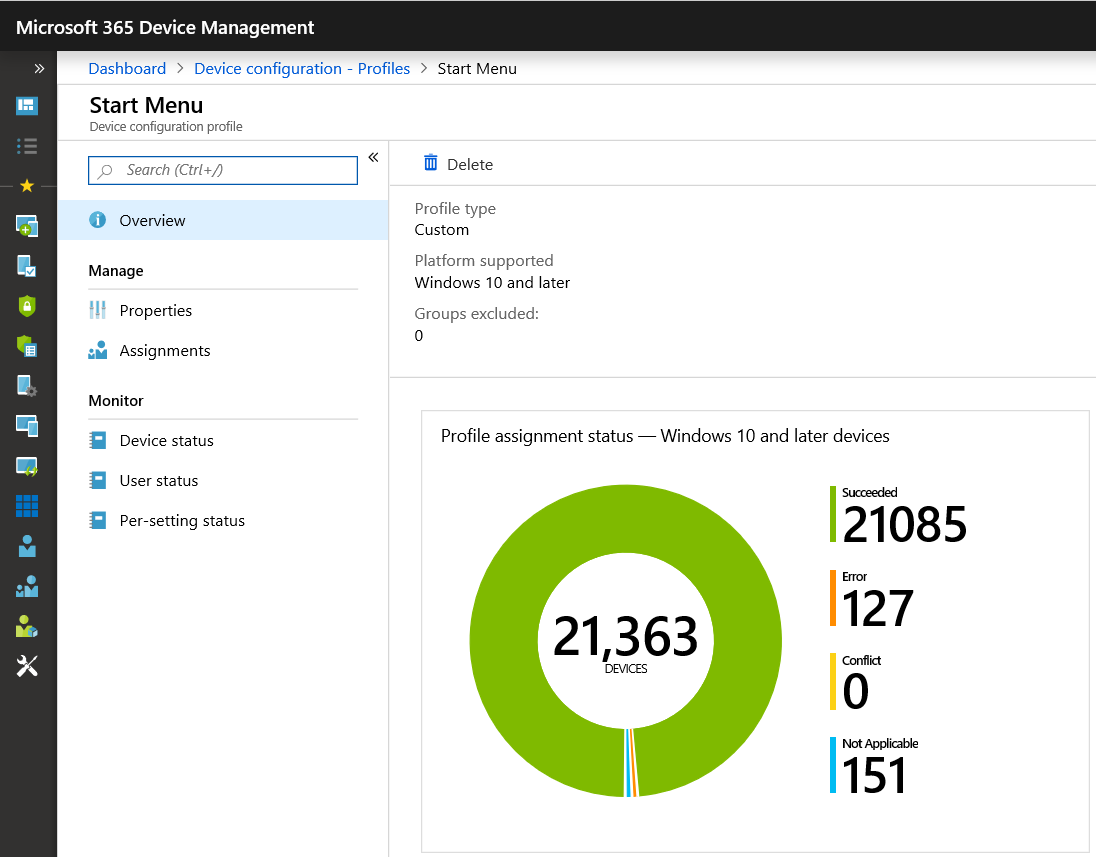Open the Devices icon in sidebar

(27, 426)
